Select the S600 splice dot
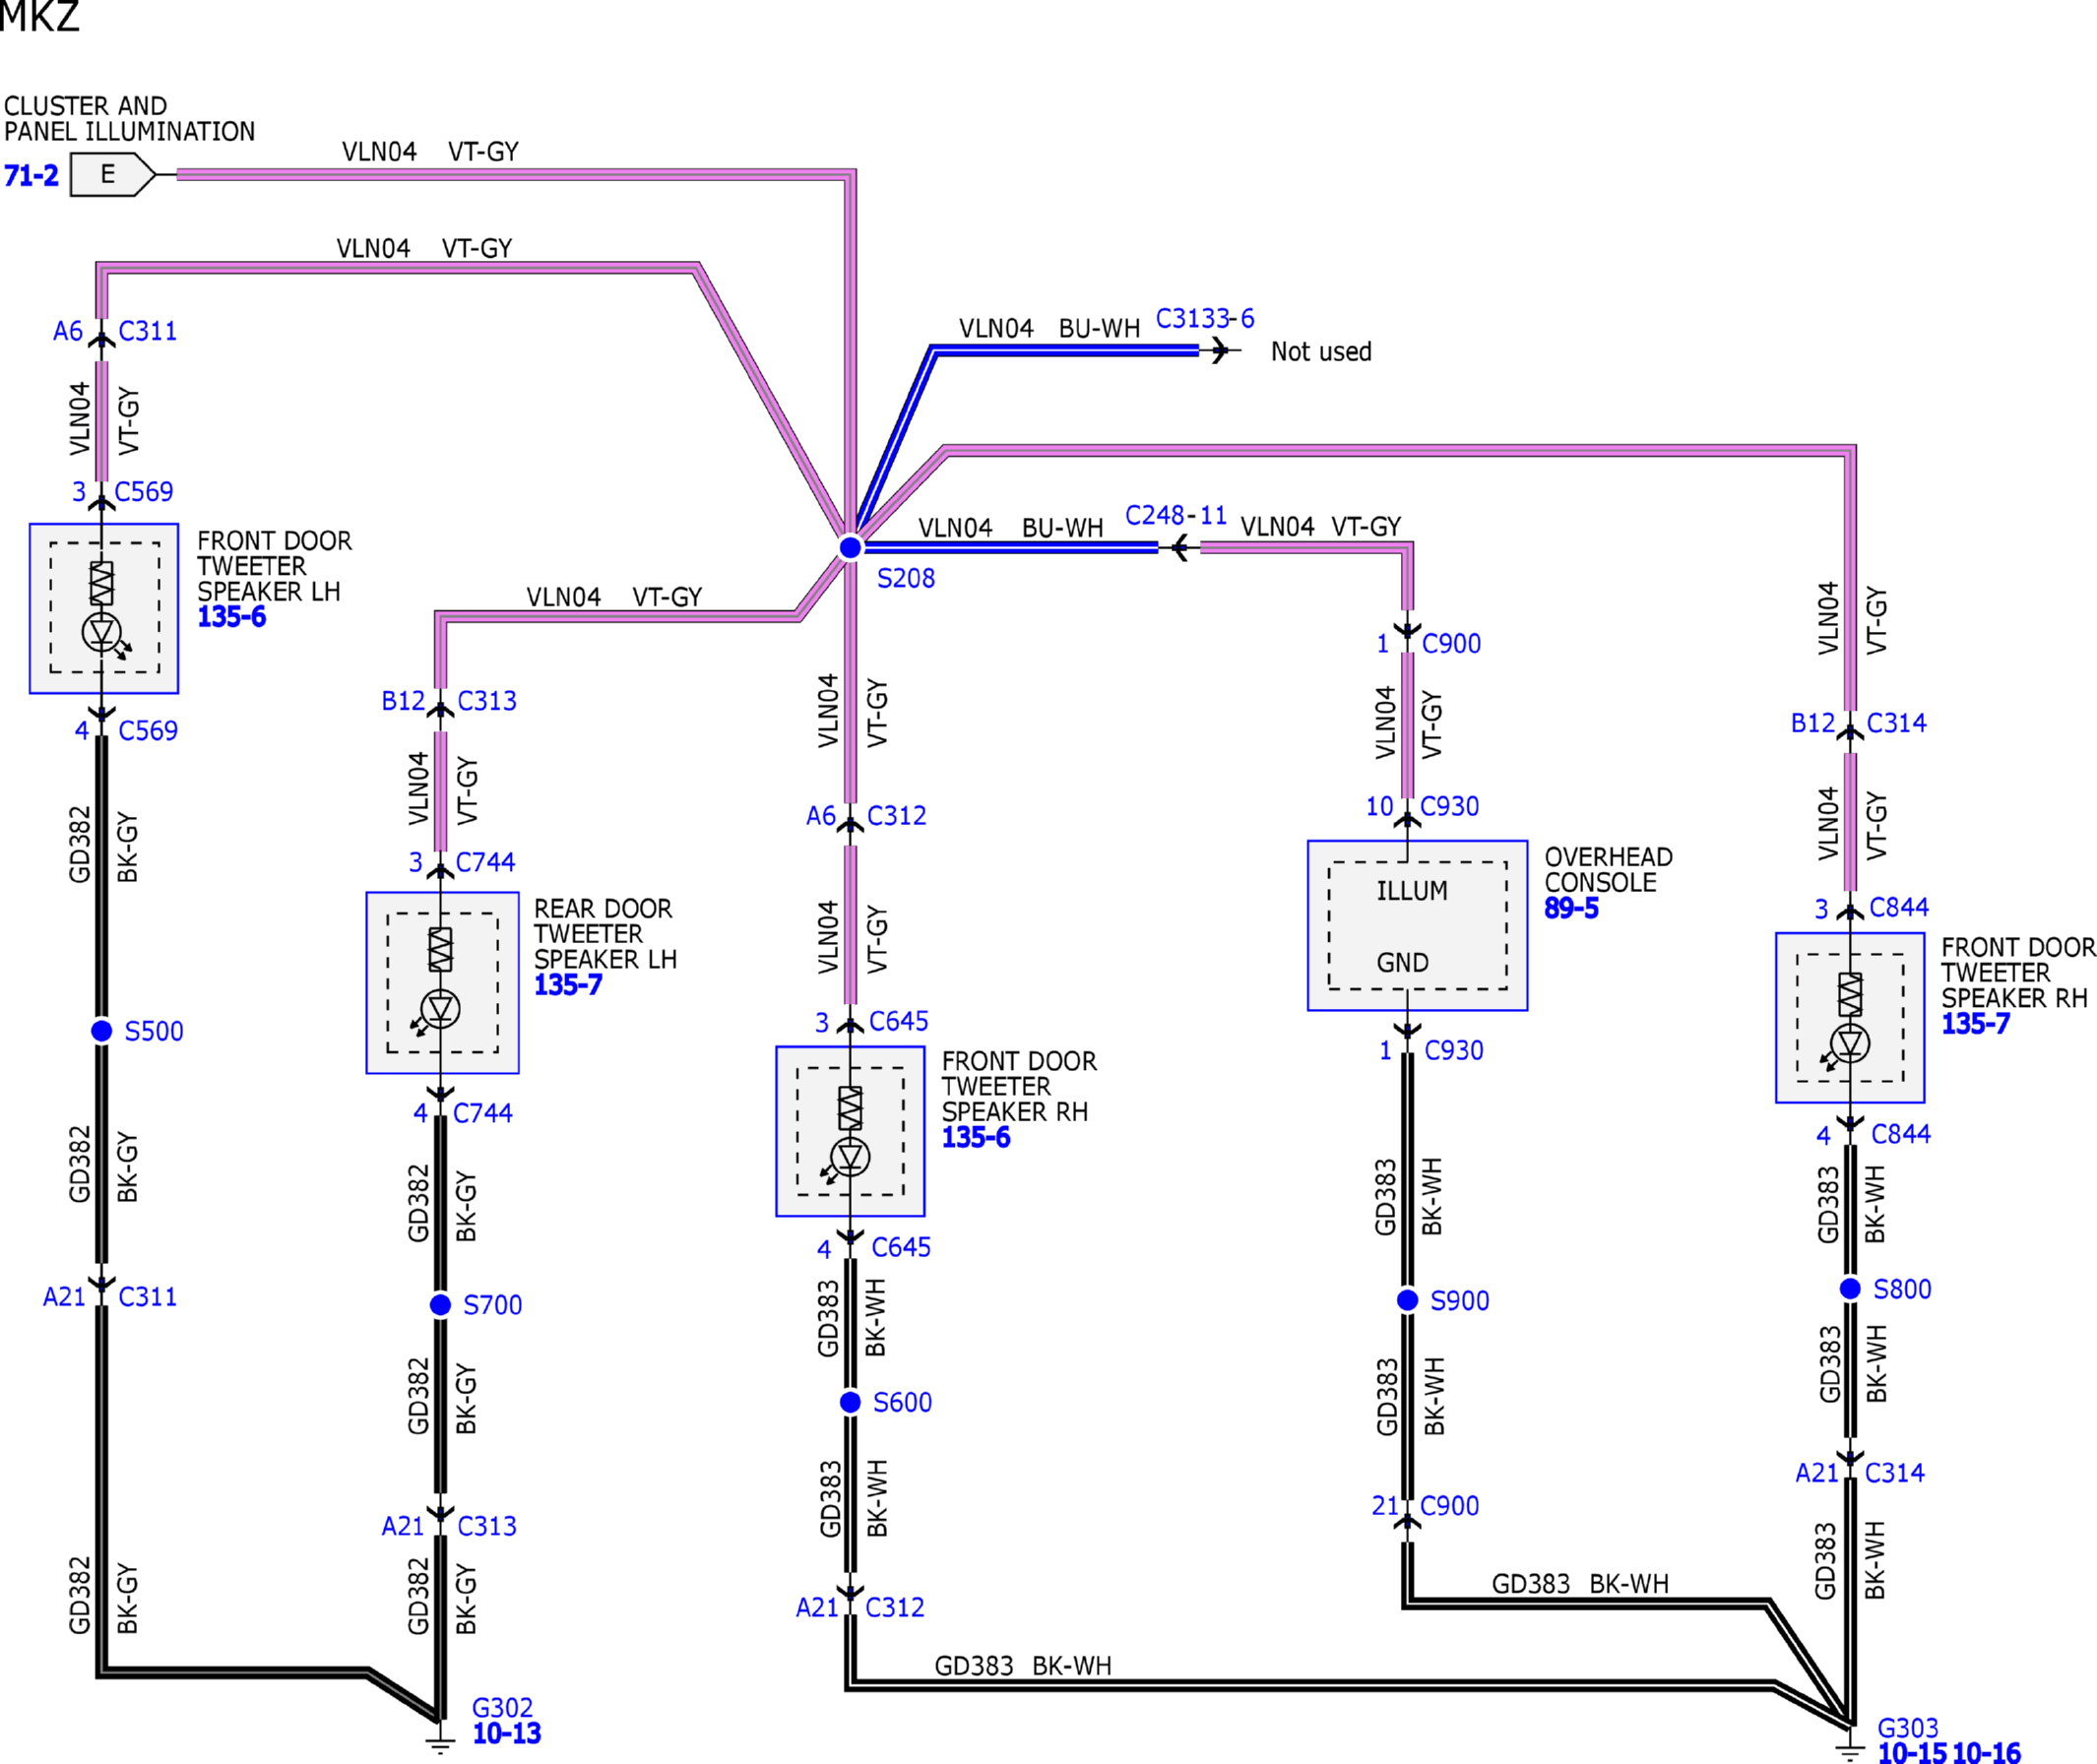Image resolution: width=2097 pixels, height=1764 pixels. click(x=850, y=1402)
